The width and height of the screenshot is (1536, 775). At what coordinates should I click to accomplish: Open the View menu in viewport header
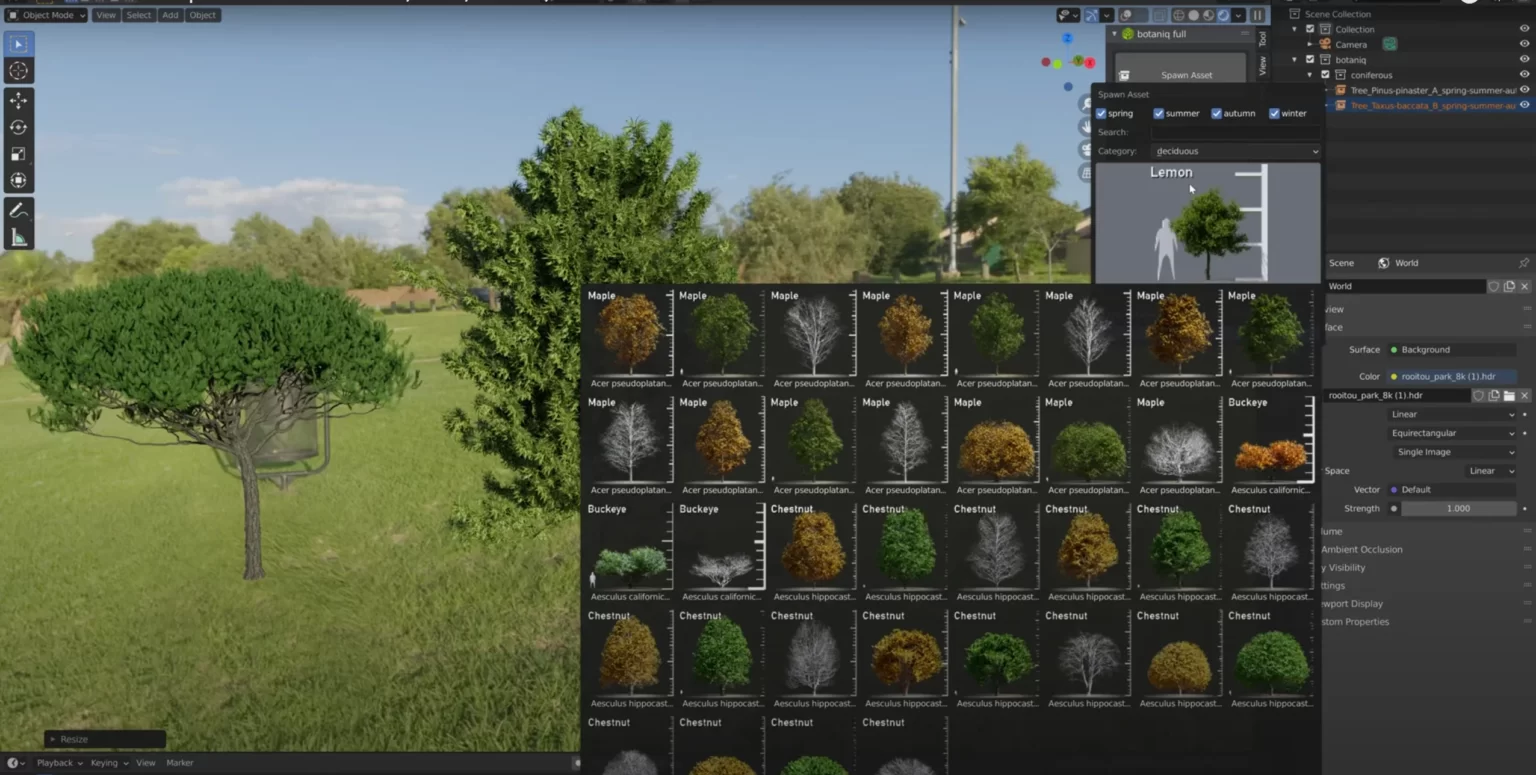coord(105,15)
